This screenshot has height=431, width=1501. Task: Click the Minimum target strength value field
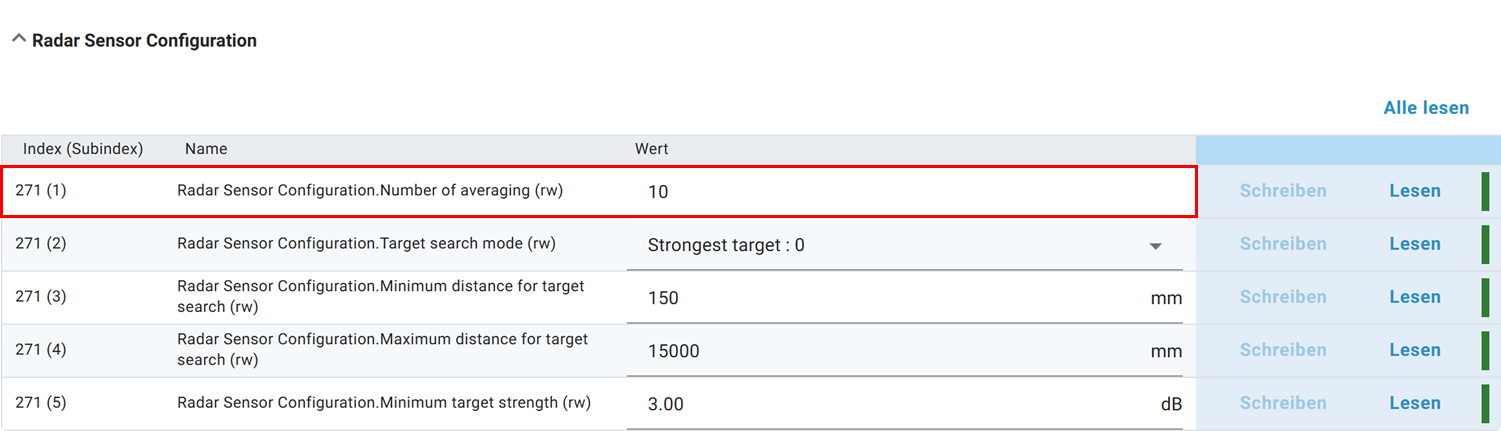[x=890, y=404]
